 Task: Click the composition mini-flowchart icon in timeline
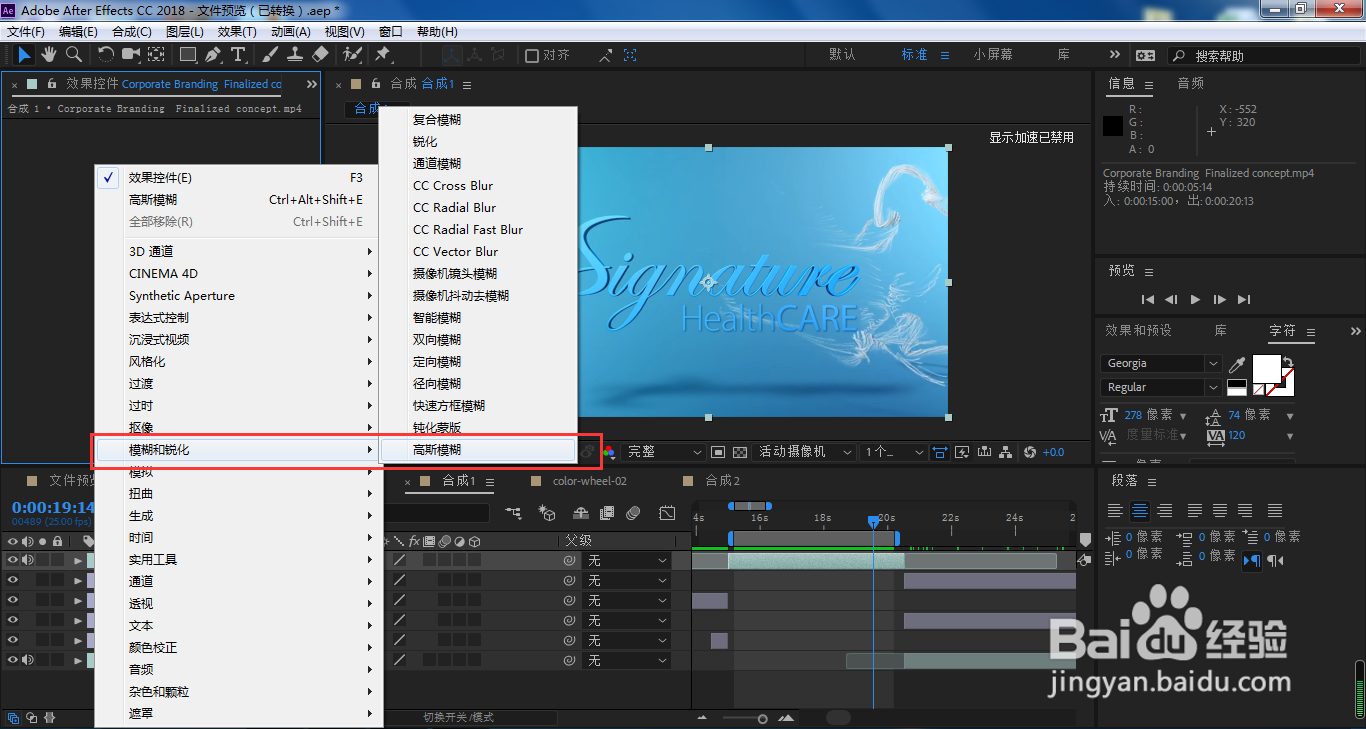coord(514,513)
